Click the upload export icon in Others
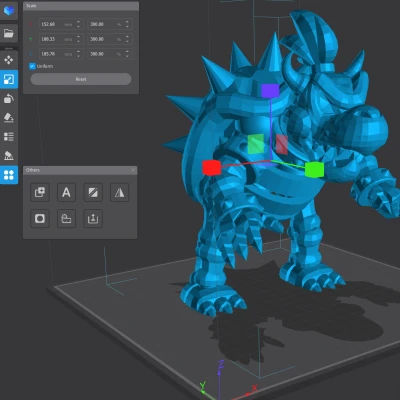The height and width of the screenshot is (400, 400). [x=93, y=219]
